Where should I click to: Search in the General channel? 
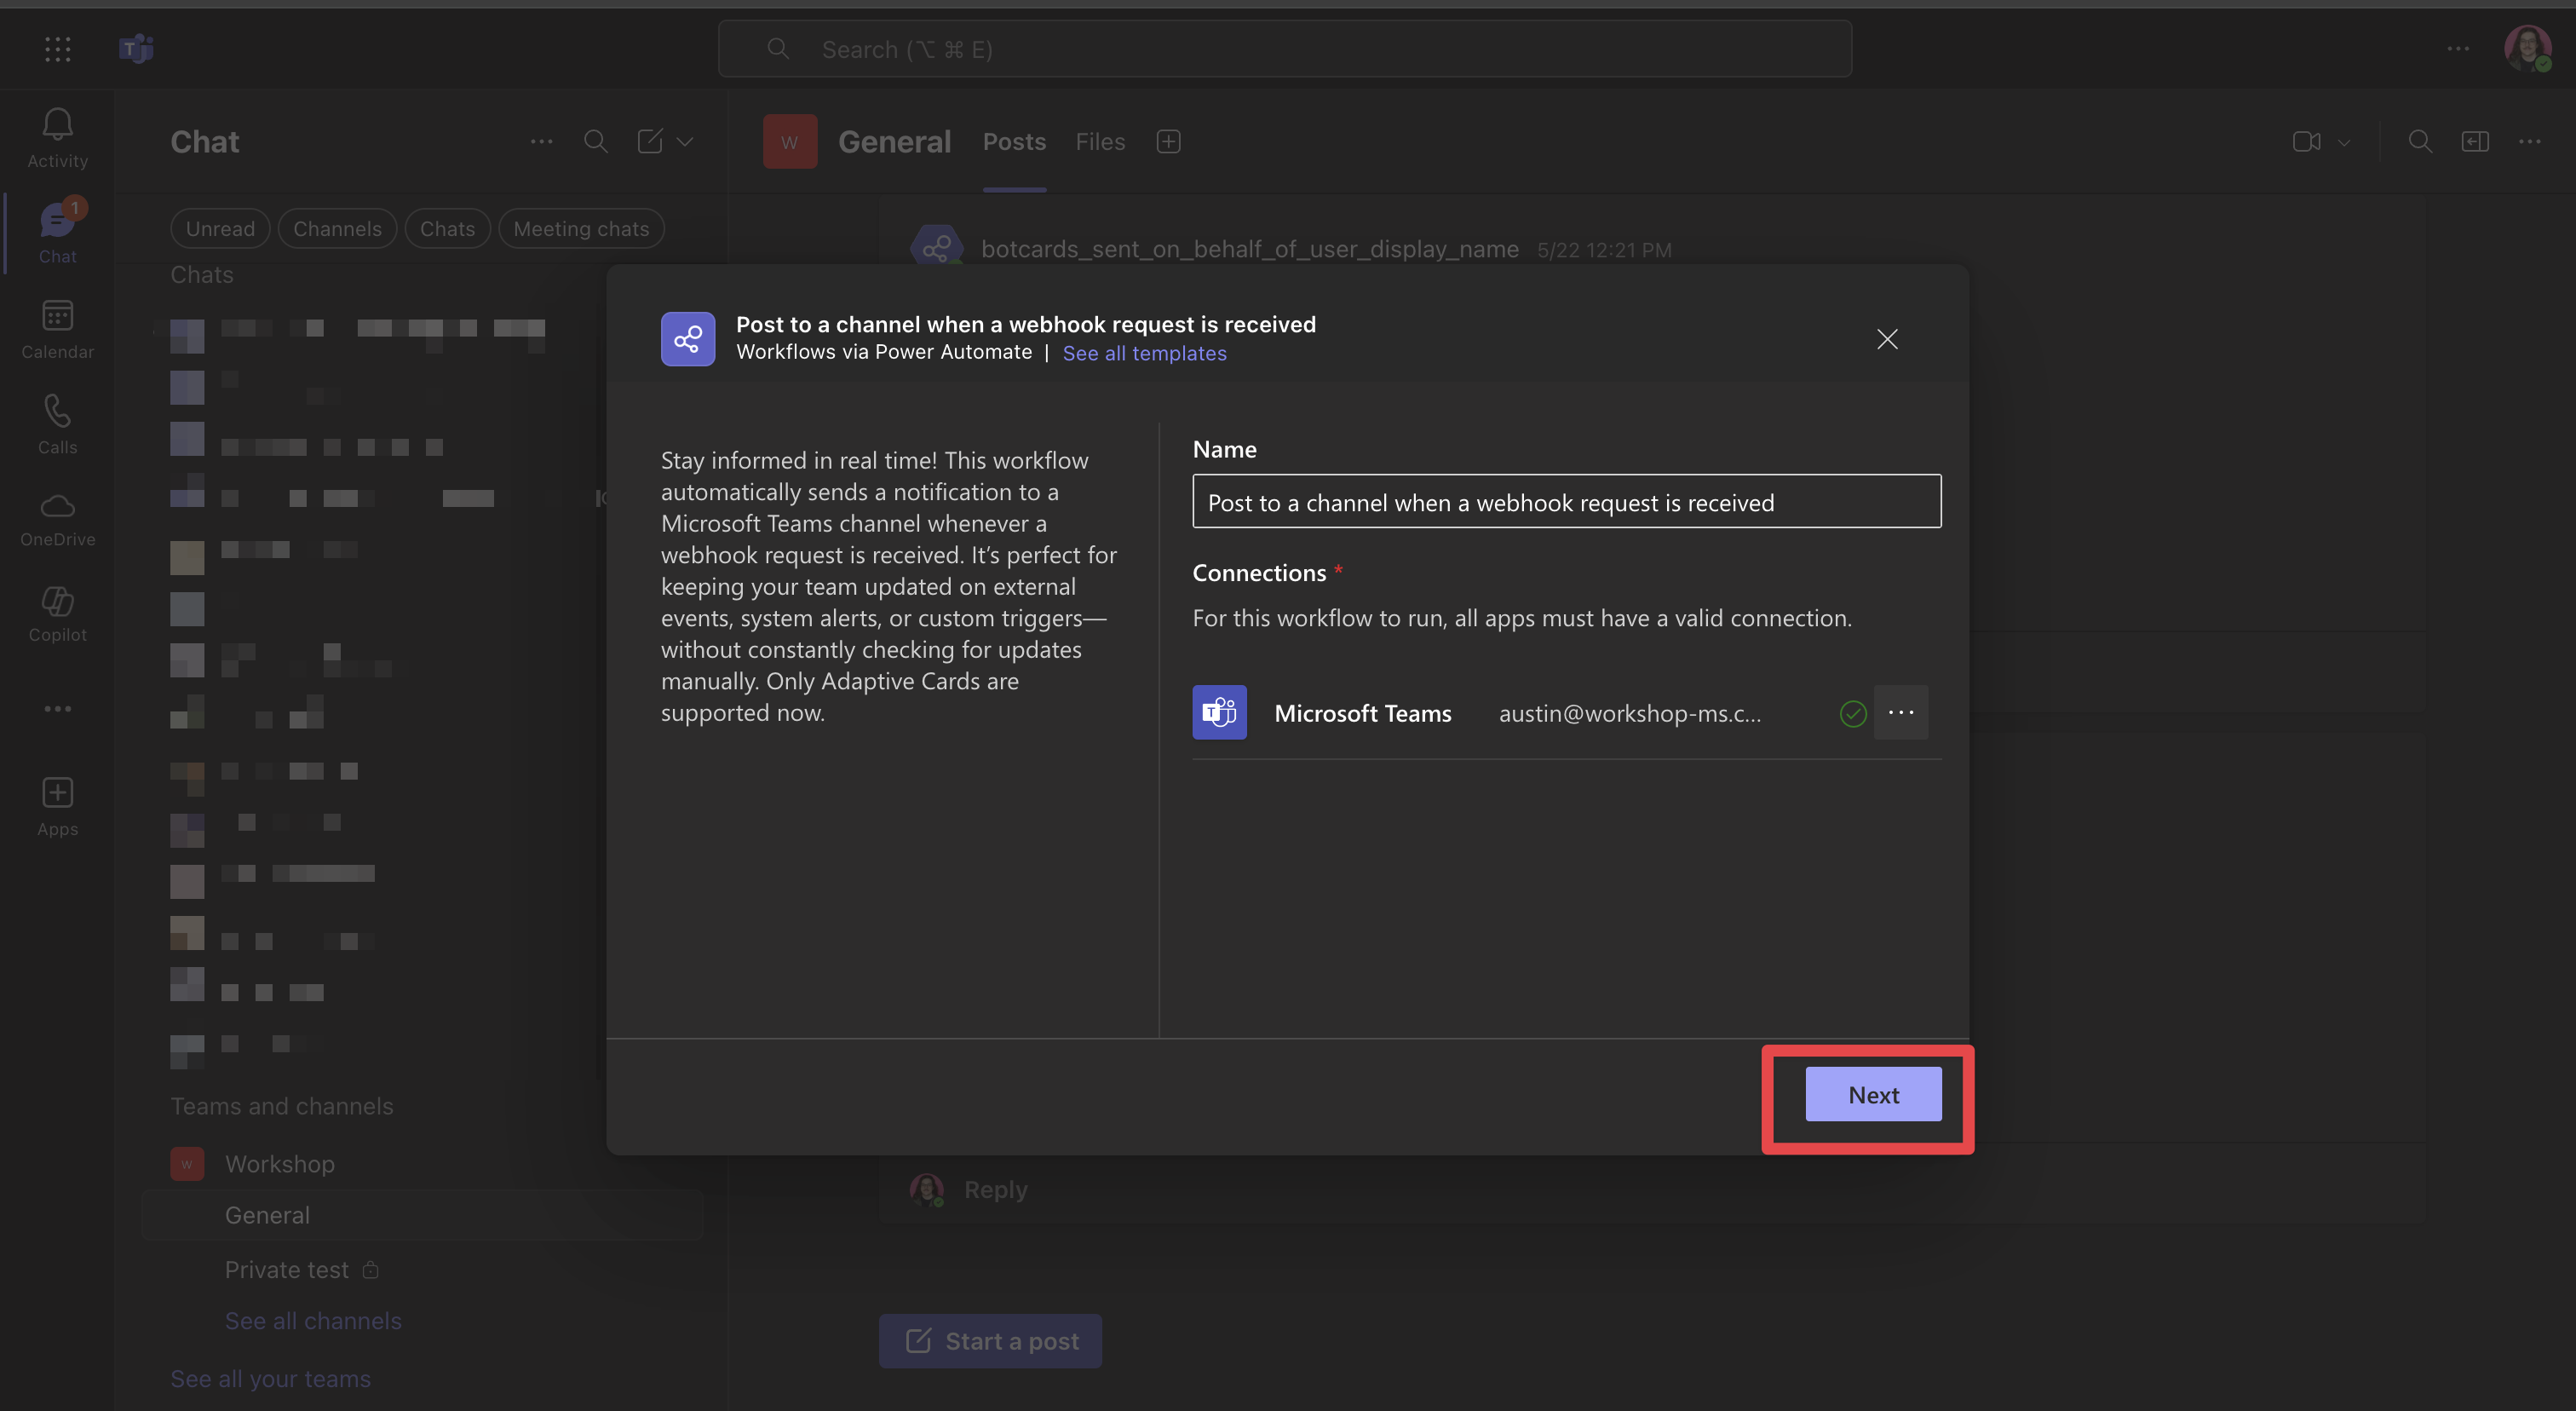[x=2420, y=141]
